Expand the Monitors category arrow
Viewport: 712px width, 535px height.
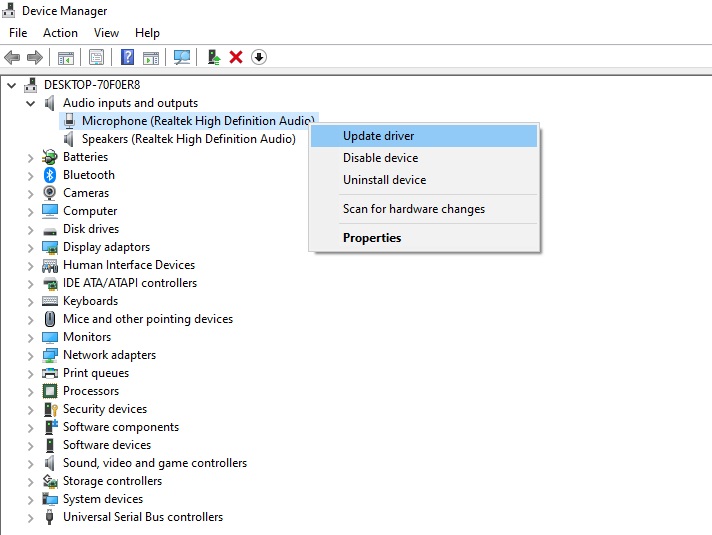click(x=30, y=338)
